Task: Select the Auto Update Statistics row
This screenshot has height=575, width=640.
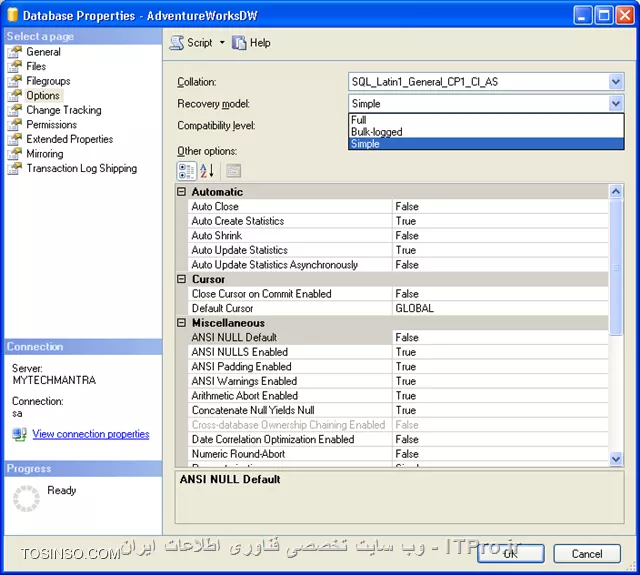Action: coord(398,250)
